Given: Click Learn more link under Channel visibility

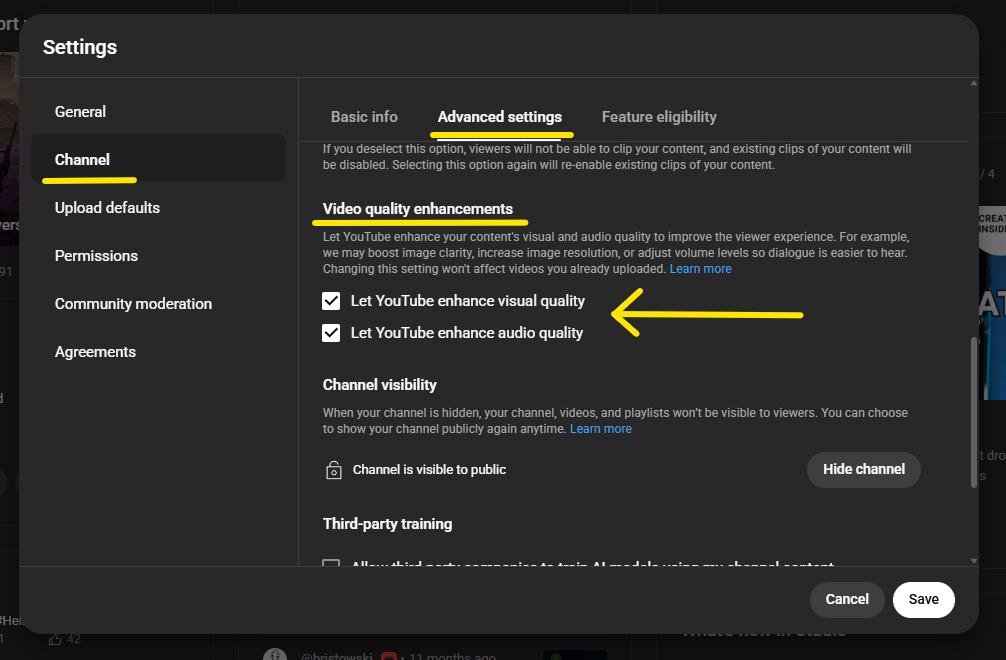Looking at the screenshot, I should point(600,429).
